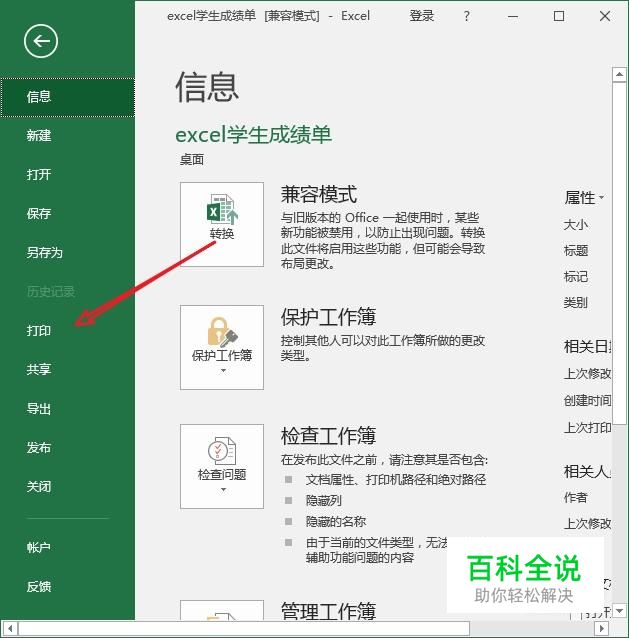Select 新建 in the sidebar
Viewport: 629px width, 638px height.
click(x=68, y=135)
